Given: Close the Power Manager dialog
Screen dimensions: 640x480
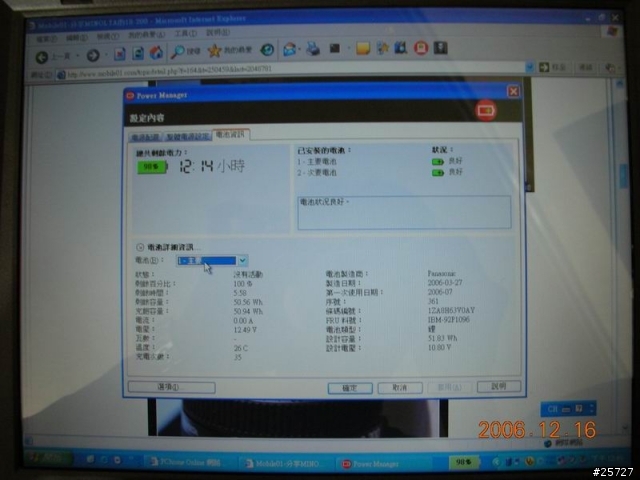Looking at the screenshot, I should coord(513,91).
